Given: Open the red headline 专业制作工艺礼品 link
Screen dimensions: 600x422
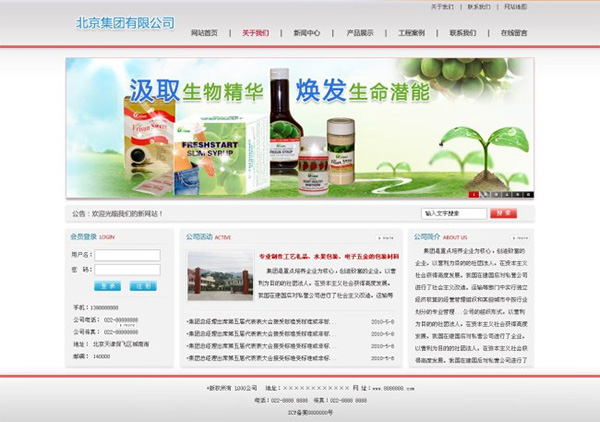Looking at the screenshot, I should pyautogui.click(x=329, y=256).
